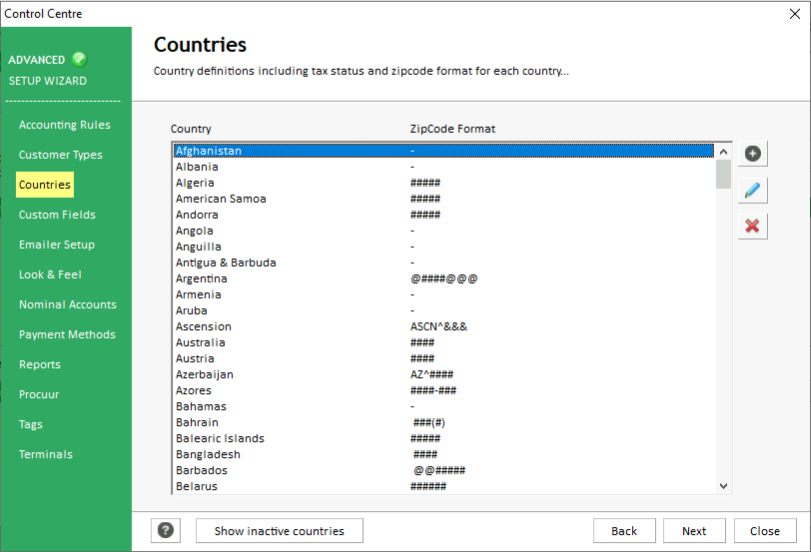
Task: Select the Algeria row
Action: point(444,183)
